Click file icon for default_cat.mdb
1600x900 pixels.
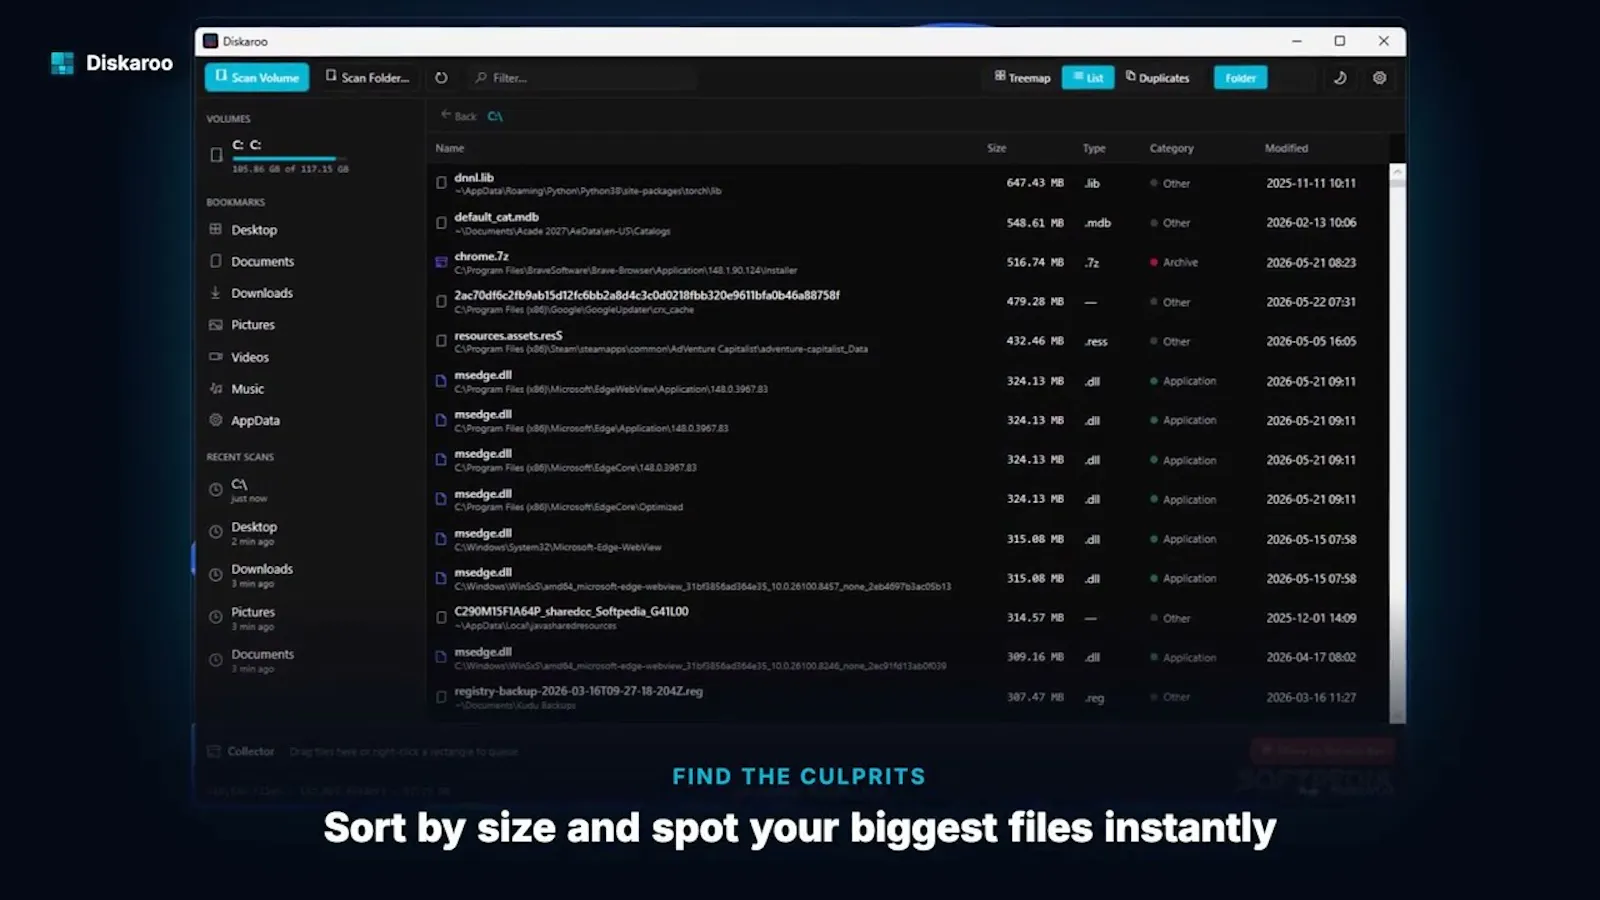(x=441, y=222)
